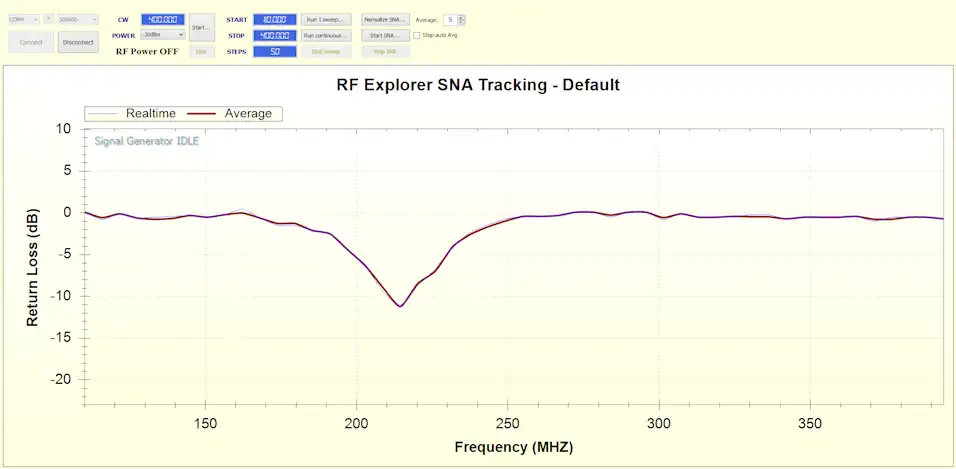Click the STOP frequency field

pos(274,35)
